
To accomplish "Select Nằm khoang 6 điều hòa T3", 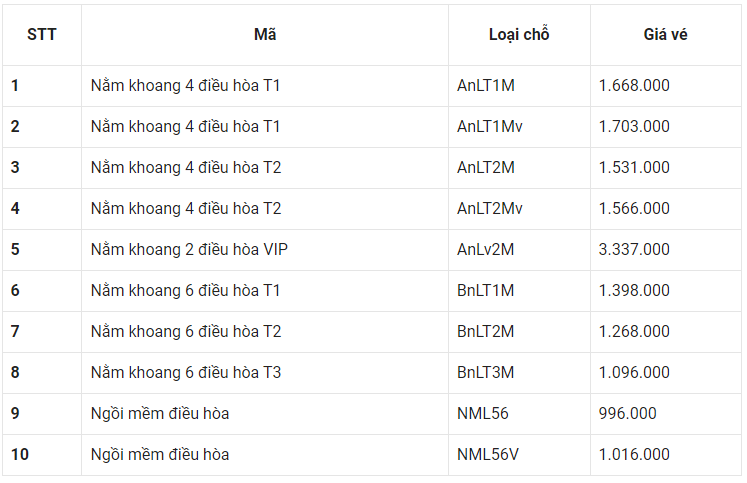I will [x=186, y=373].
